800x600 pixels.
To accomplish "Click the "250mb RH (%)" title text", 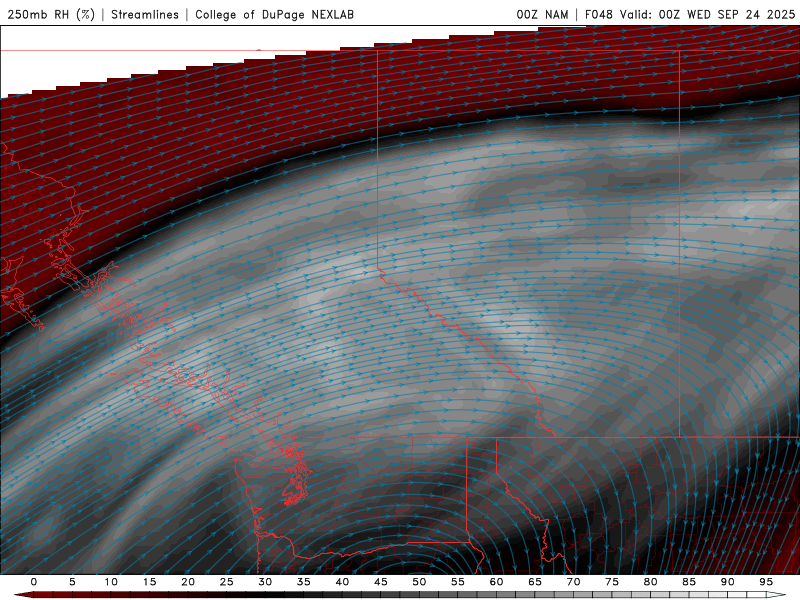I will [x=51, y=14].
